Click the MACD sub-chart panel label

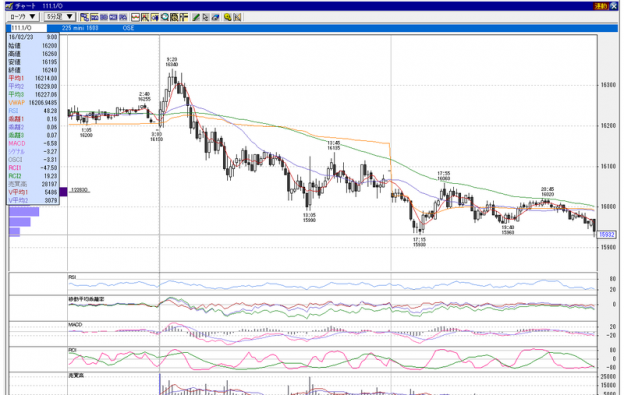(x=75, y=325)
